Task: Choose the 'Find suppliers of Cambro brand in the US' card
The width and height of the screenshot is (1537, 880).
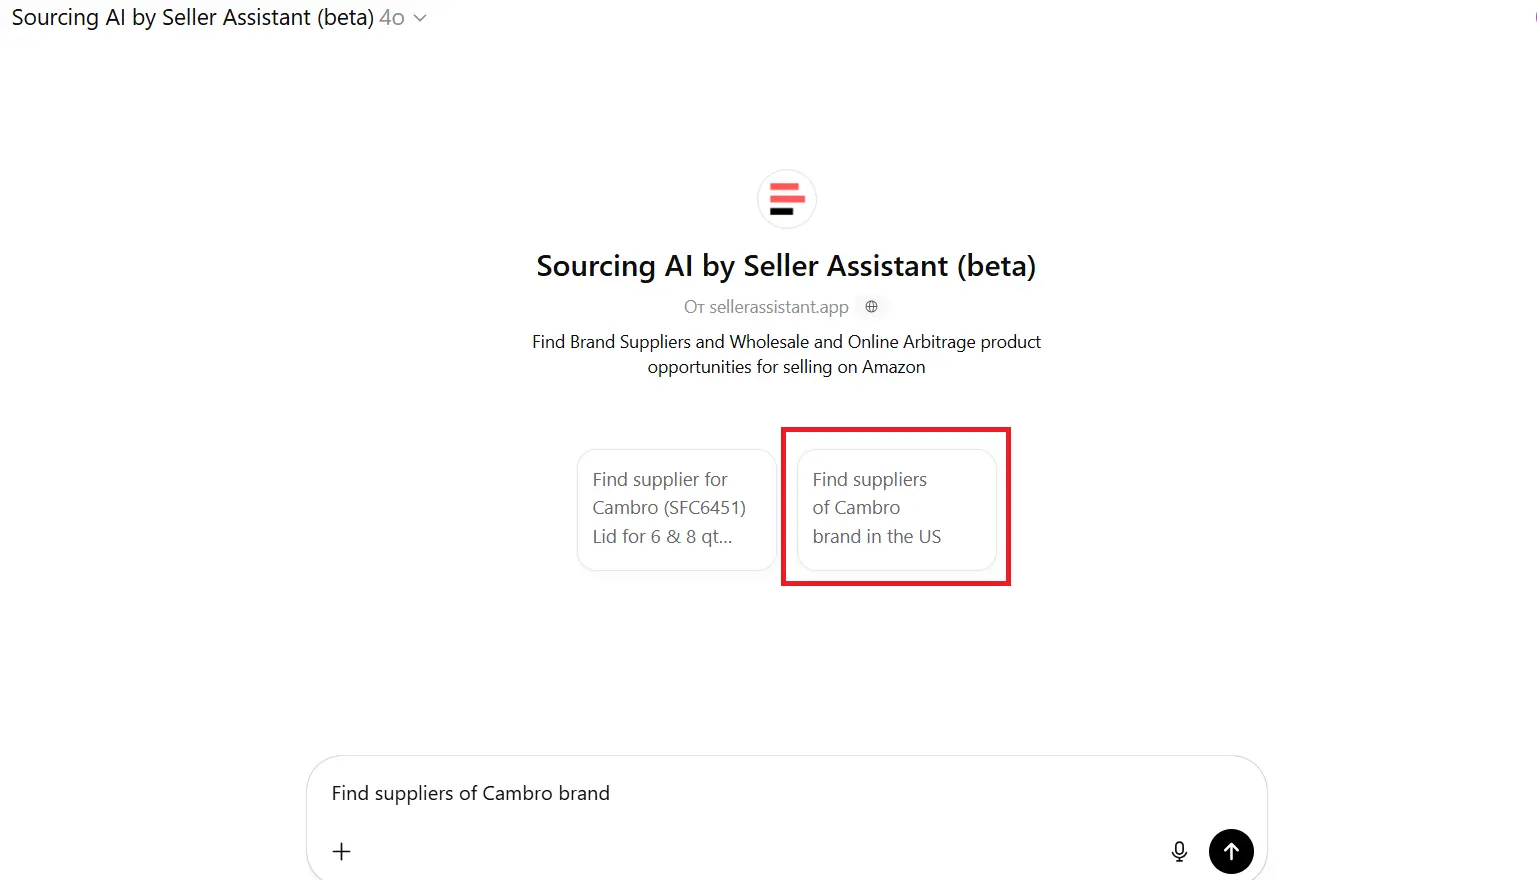Action: [x=895, y=507]
